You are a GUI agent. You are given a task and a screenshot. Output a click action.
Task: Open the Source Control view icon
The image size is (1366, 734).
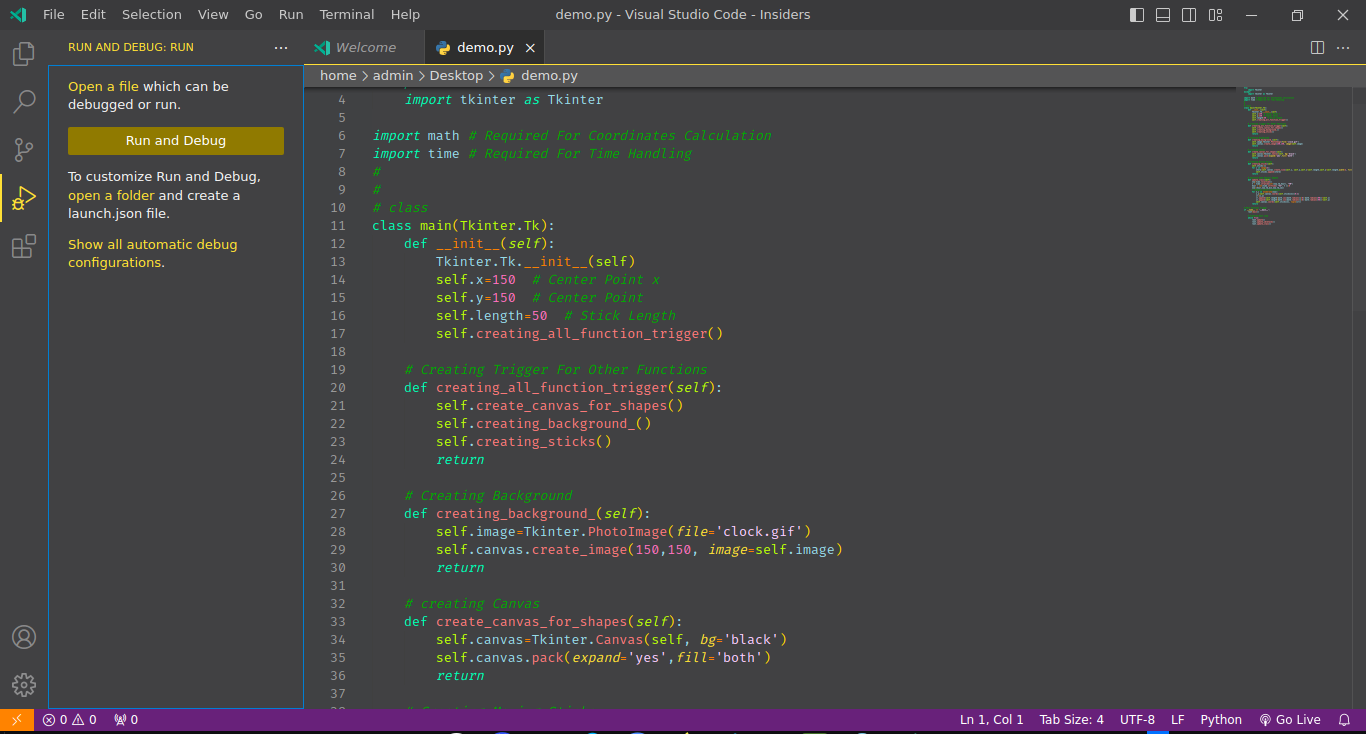tap(24, 150)
